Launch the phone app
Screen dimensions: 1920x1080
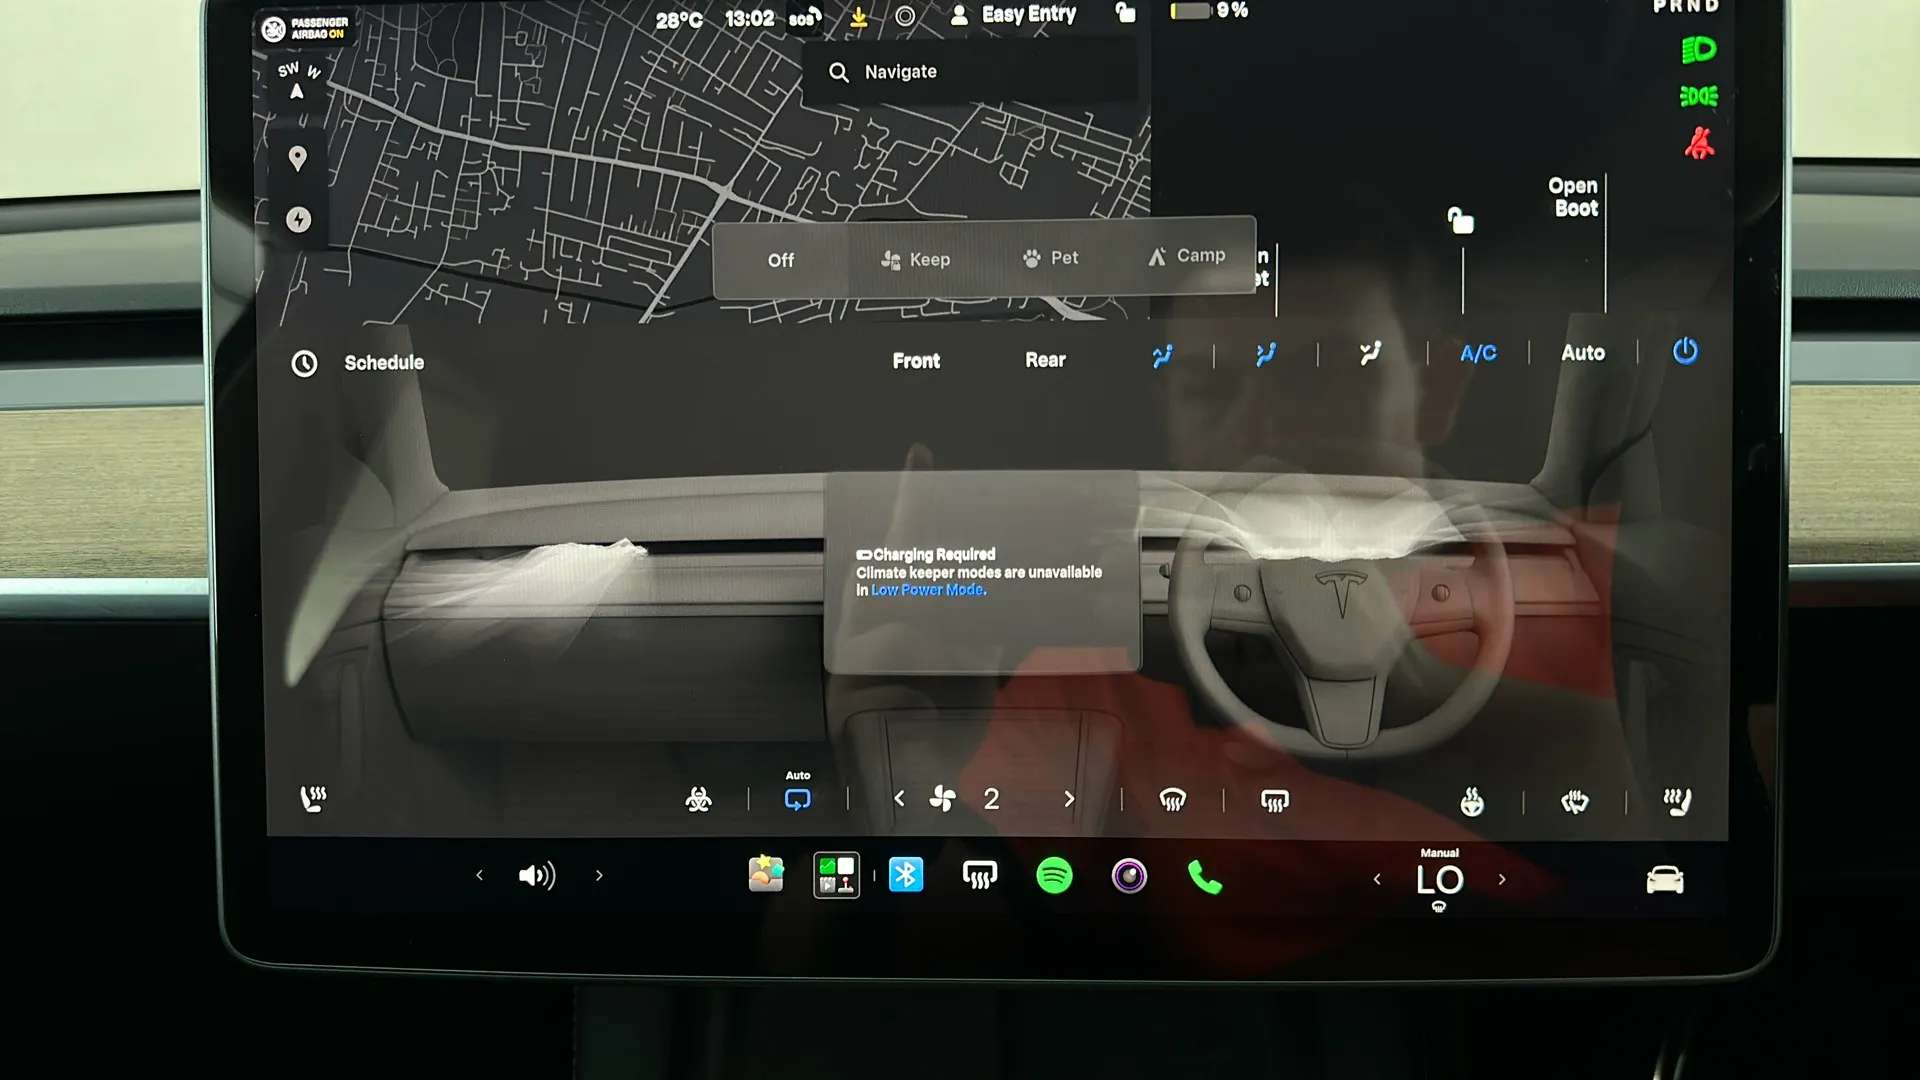pos(1204,877)
